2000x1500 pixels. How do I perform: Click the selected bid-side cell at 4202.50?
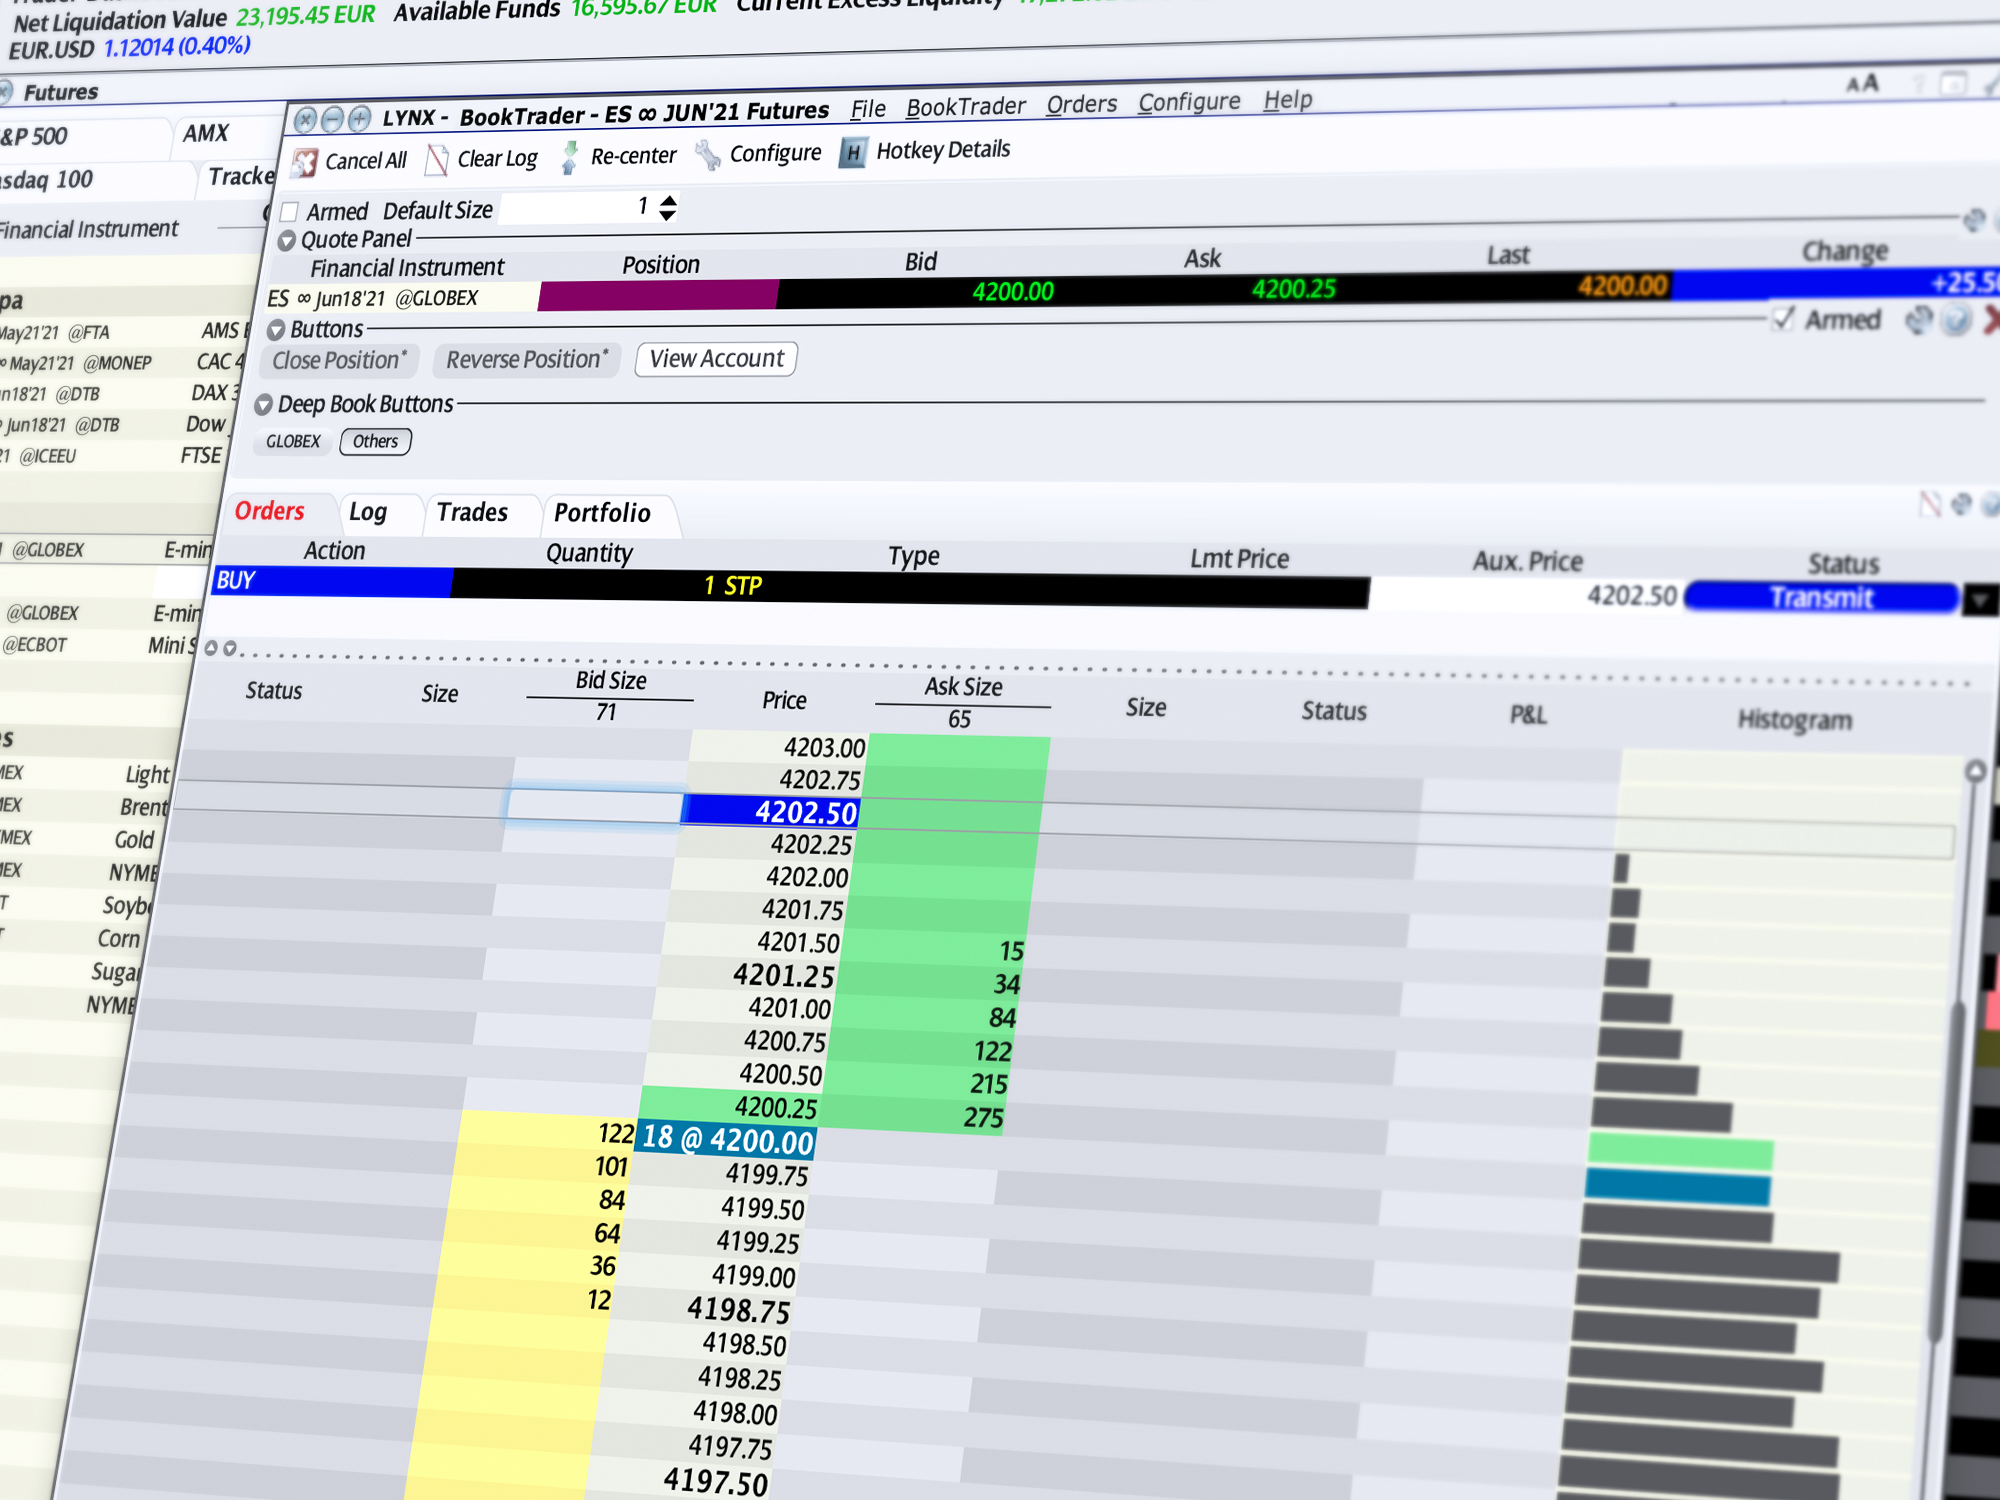(x=595, y=805)
